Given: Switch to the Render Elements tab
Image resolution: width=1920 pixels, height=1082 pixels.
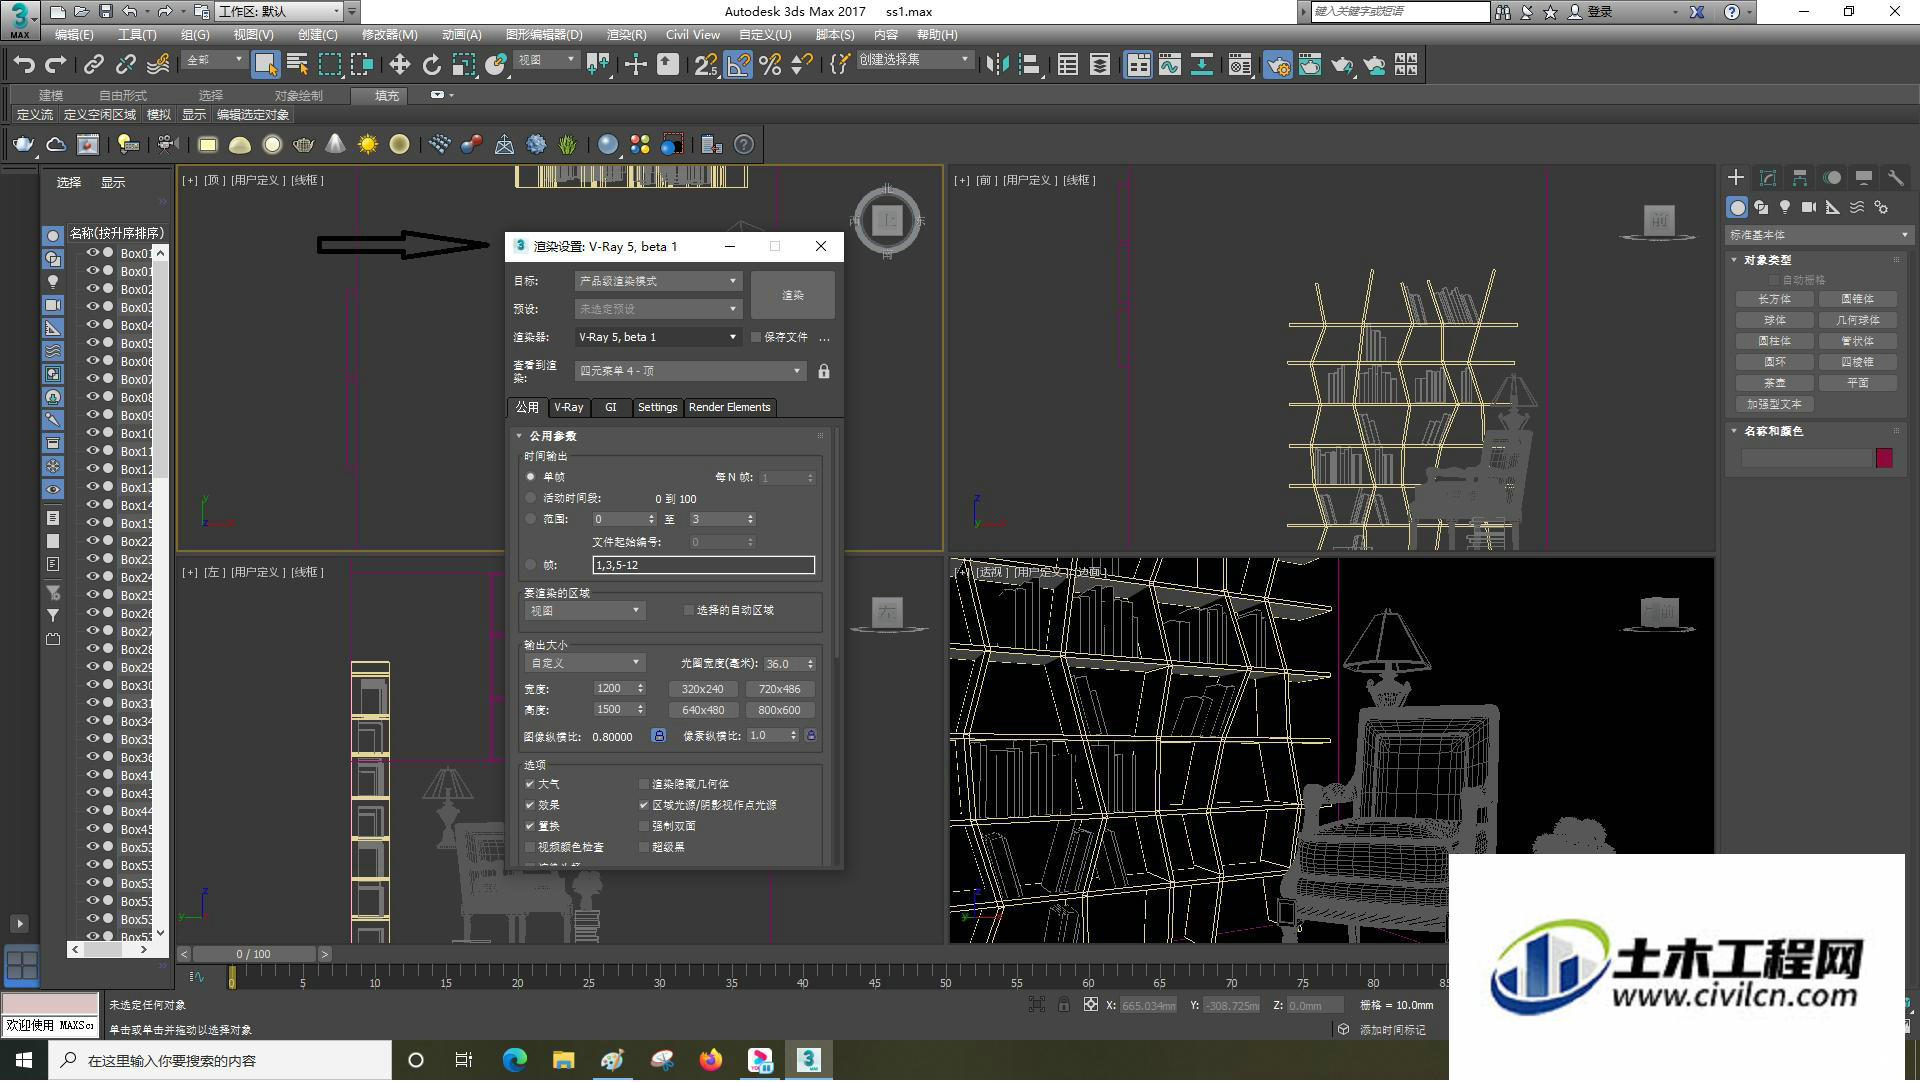Looking at the screenshot, I should pyautogui.click(x=729, y=407).
